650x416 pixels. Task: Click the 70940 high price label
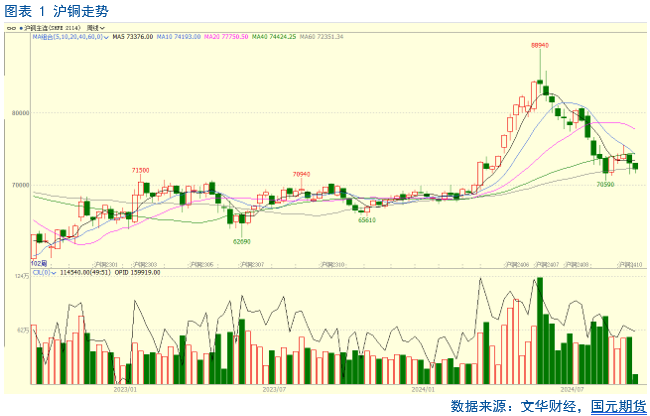click(301, 174)
